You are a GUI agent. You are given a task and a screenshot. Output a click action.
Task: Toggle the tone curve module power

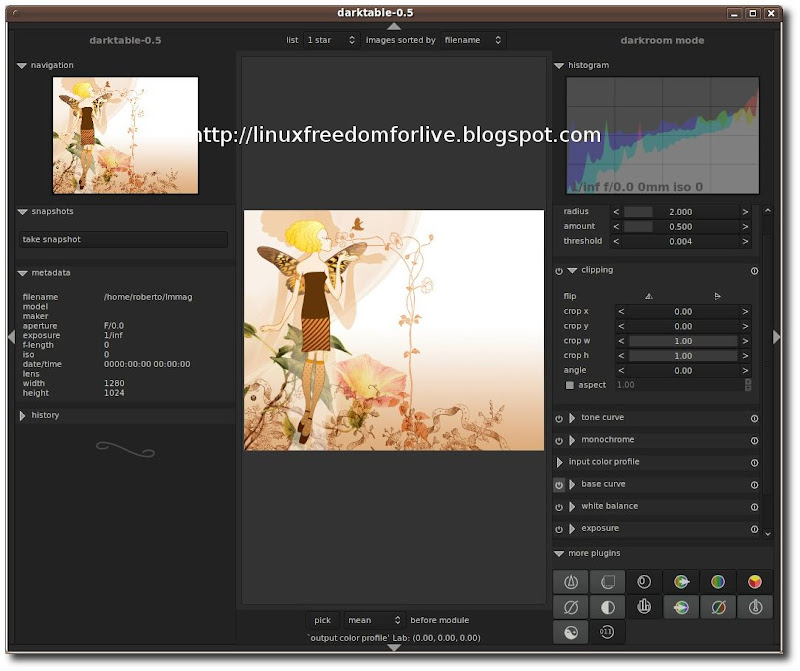559,418
